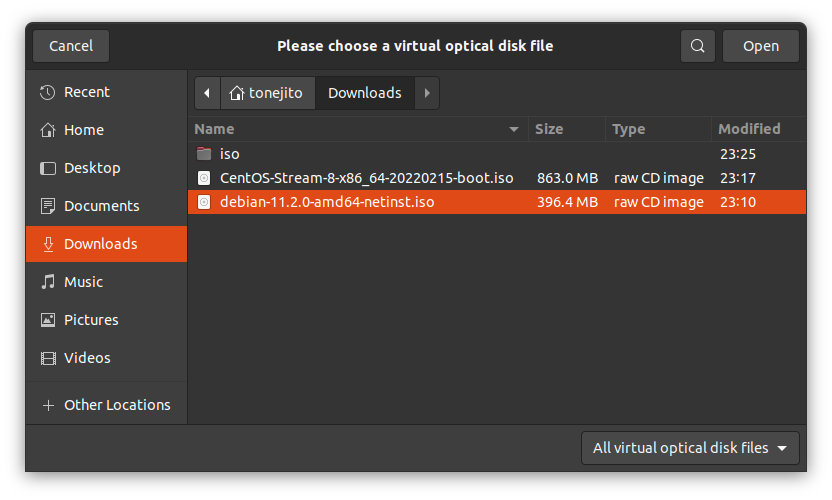Image resolution: width=832 pixels, height=500 pixels.
Task: Click the Documents icon in sidebar
Action: pyautogui.click(x=47, y=206)
